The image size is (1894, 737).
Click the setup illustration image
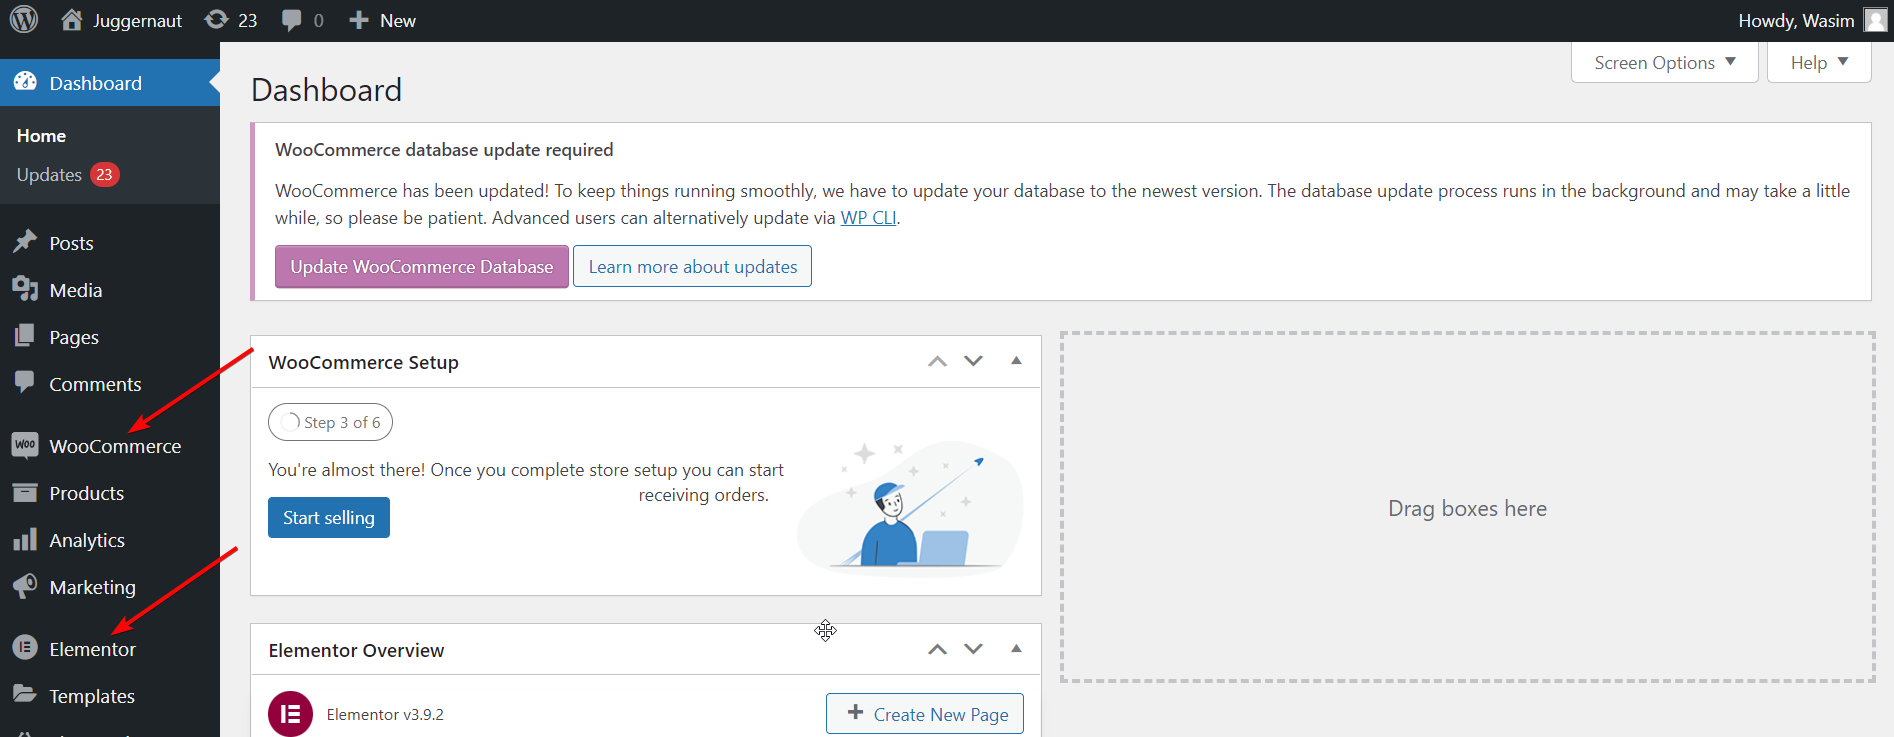[910, 507]
